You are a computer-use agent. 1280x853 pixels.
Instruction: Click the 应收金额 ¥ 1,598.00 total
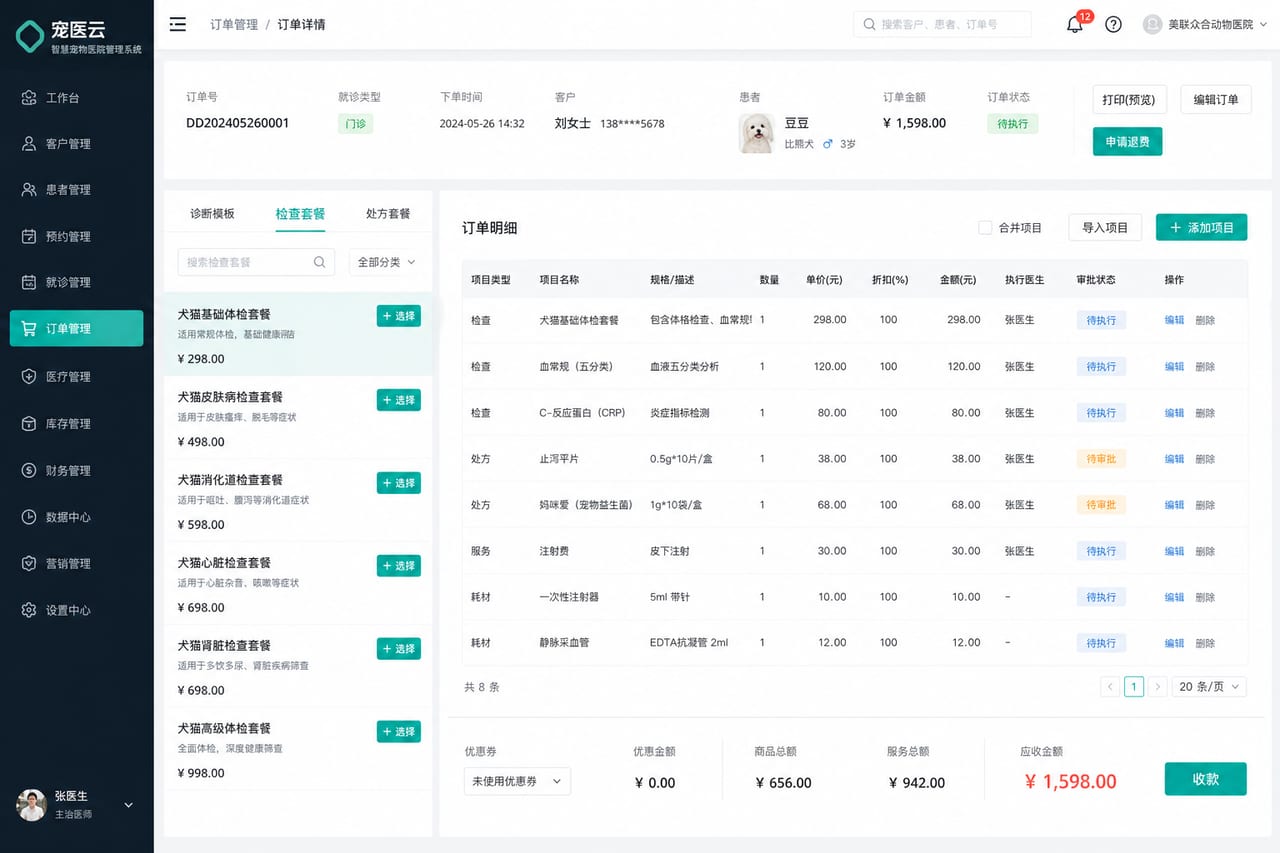[1071, 782]
